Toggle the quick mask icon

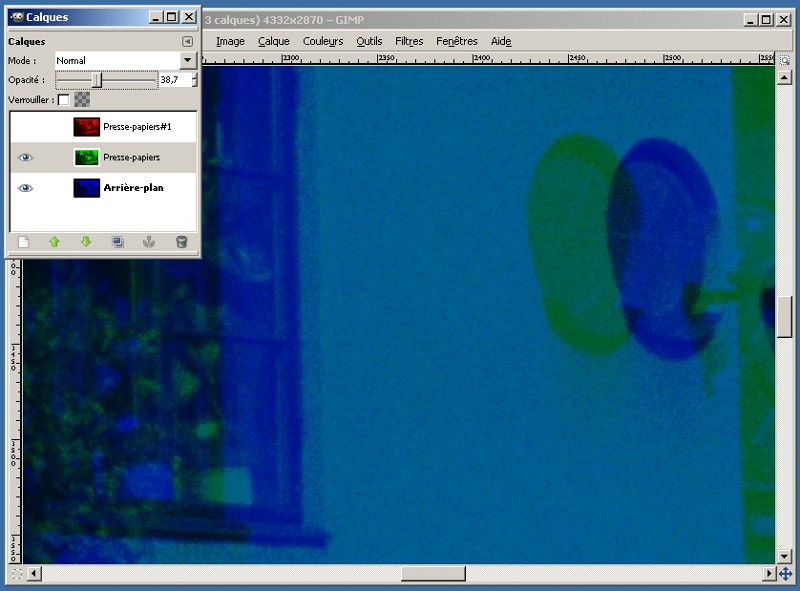pos(15,574)
